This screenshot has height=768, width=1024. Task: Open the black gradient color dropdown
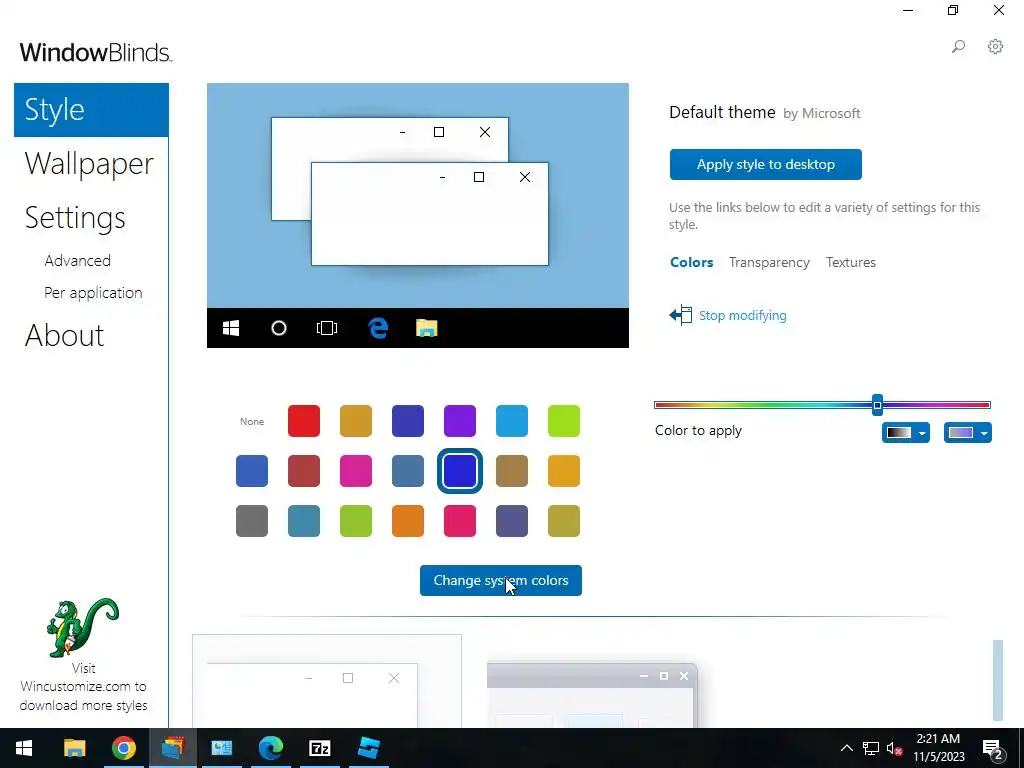point(906,432)
